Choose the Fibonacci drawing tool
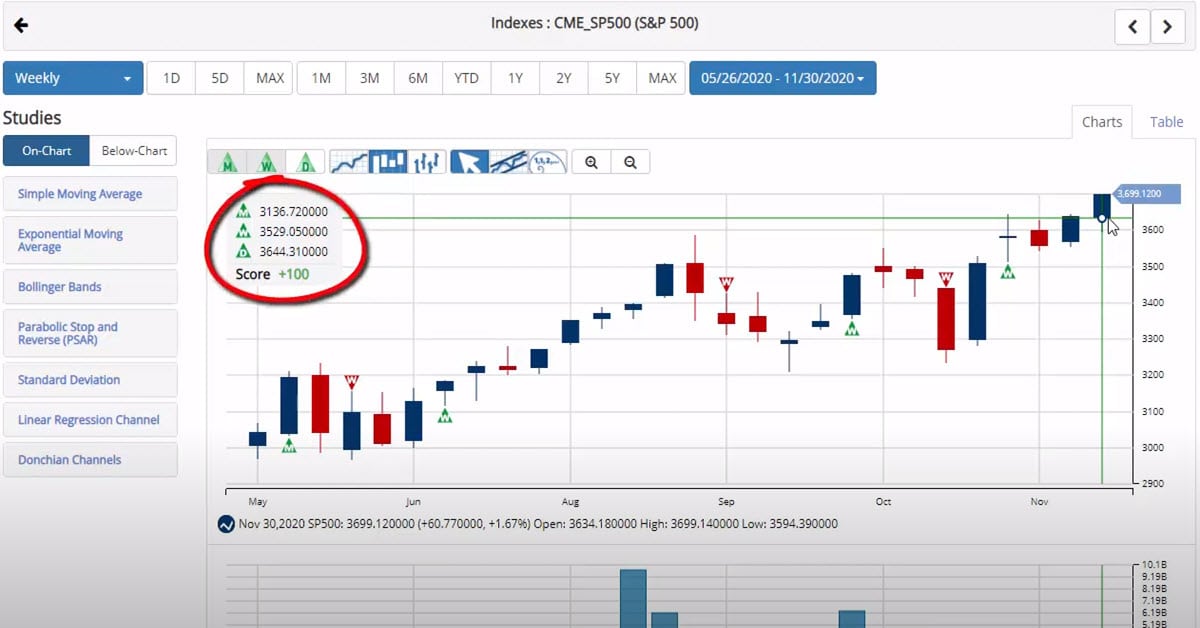This screenshot has height=628, width=1200. (x=547, y=162)
